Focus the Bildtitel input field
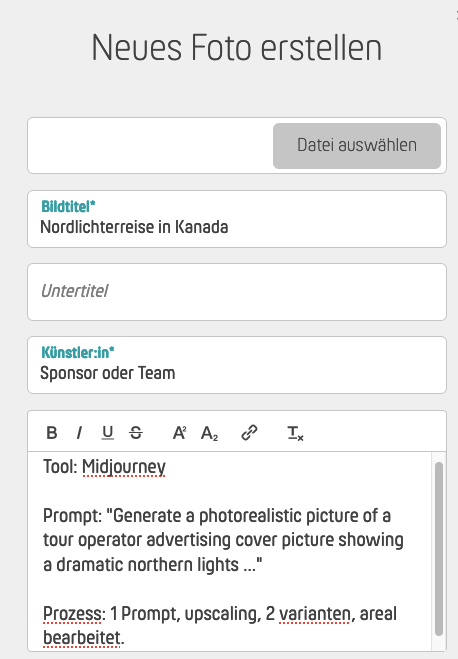The image size is (458, 659). pos(237,219)
